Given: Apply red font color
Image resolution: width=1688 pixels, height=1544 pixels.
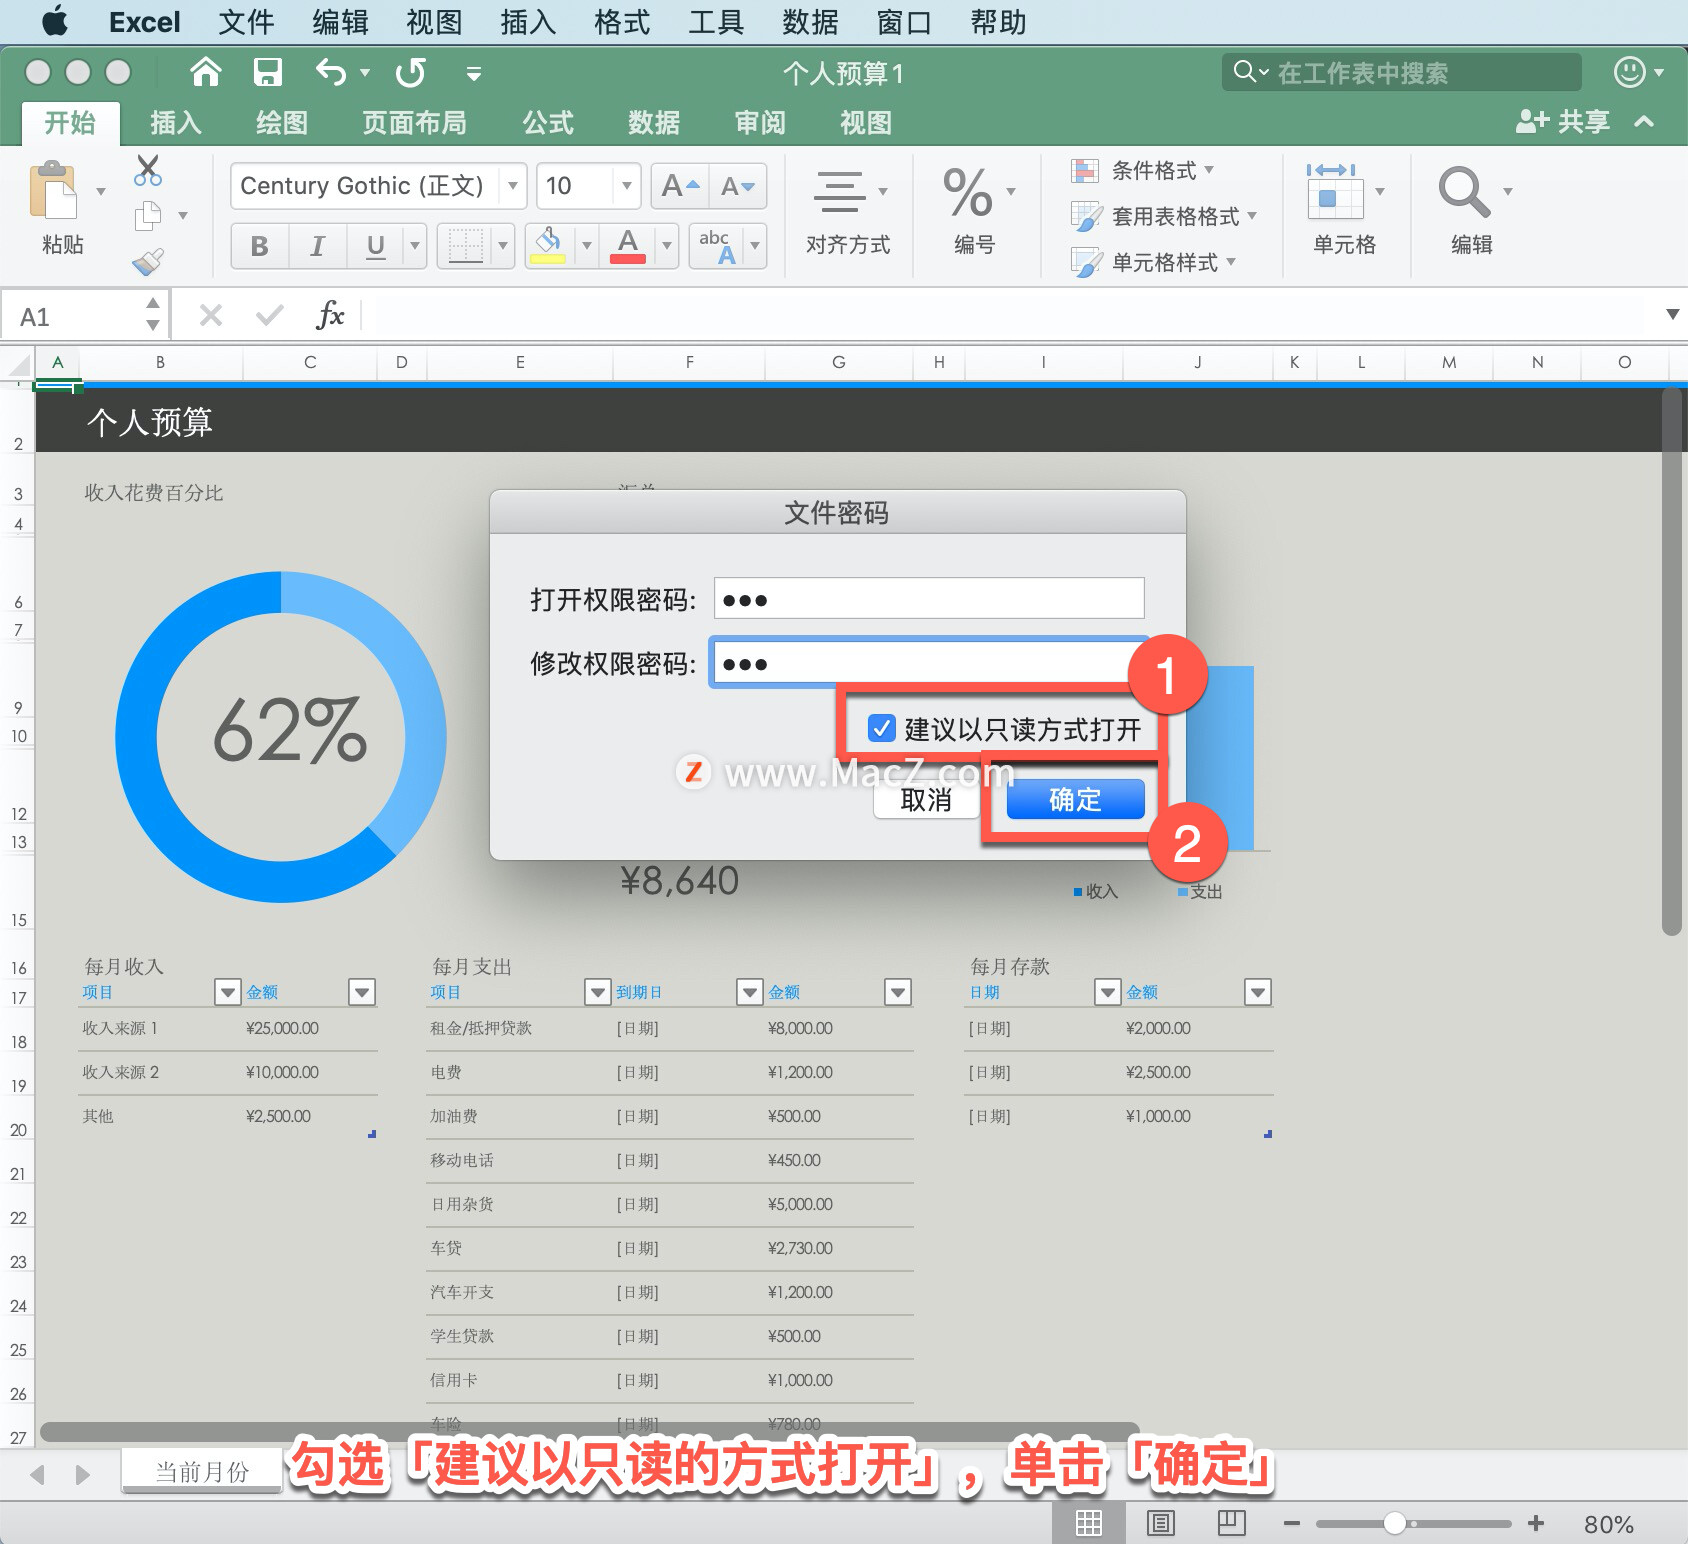Looking at the screenshot, I should (x=628, y=246).
